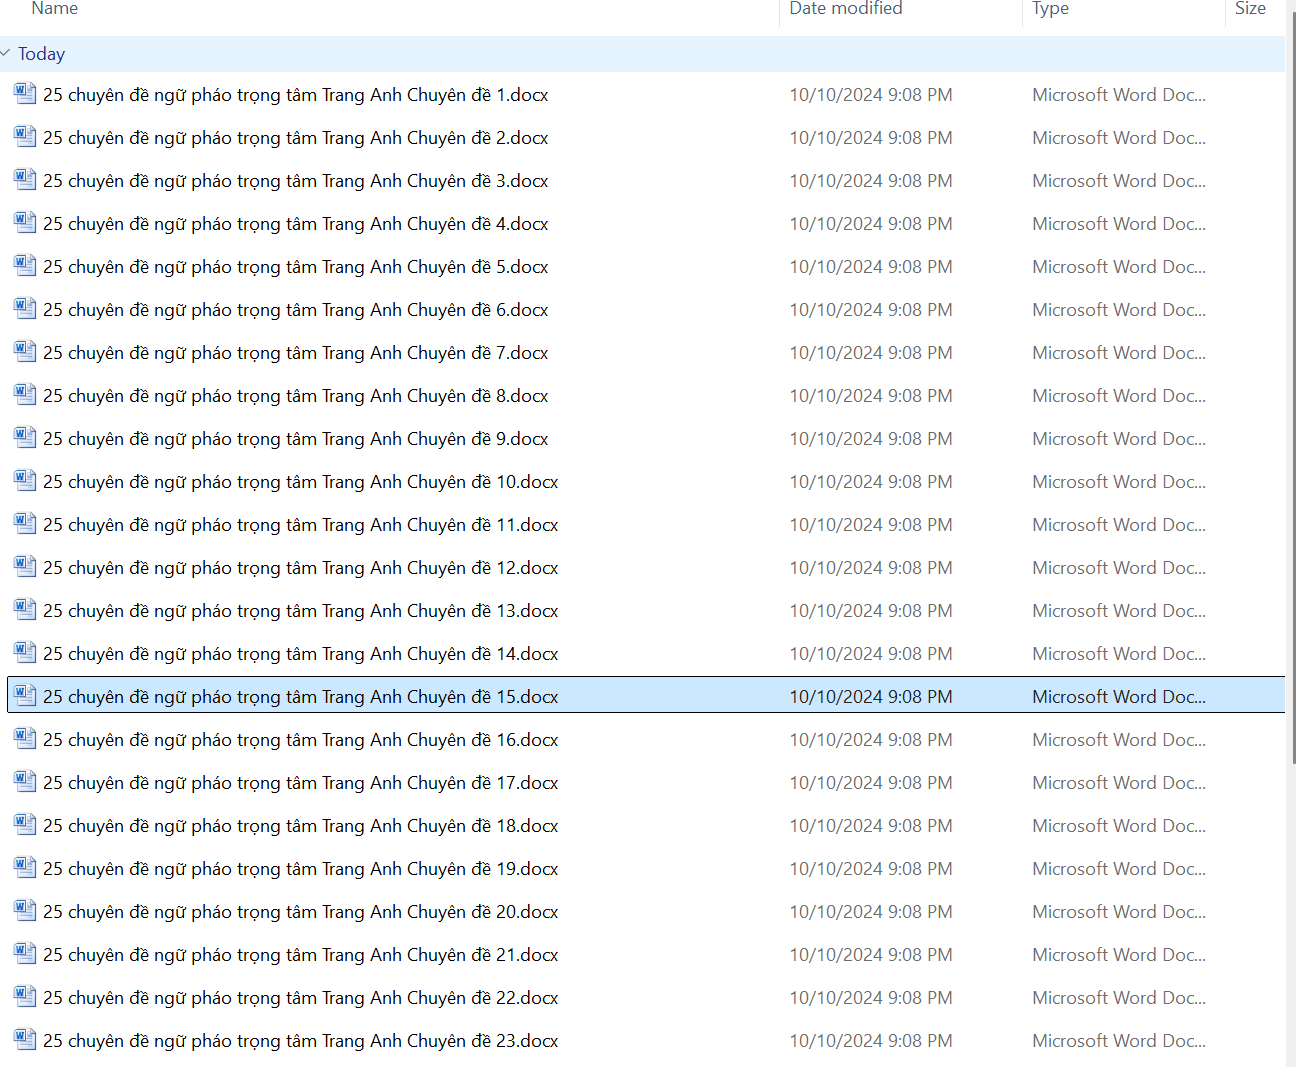The image size is (1296, 1068).
Task: Select file name Chuyên đề 3.docx
Action: click(296, 181)
